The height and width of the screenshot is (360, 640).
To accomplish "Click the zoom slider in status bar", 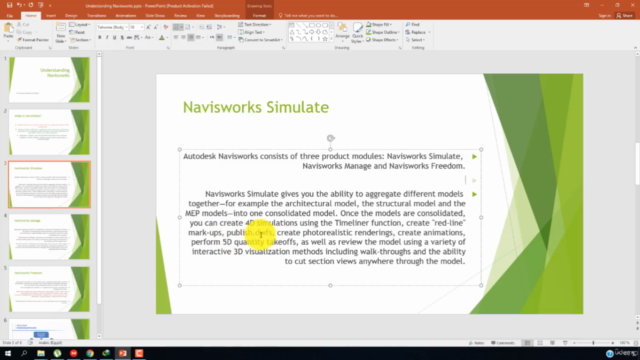I will (x=593, y=343).
